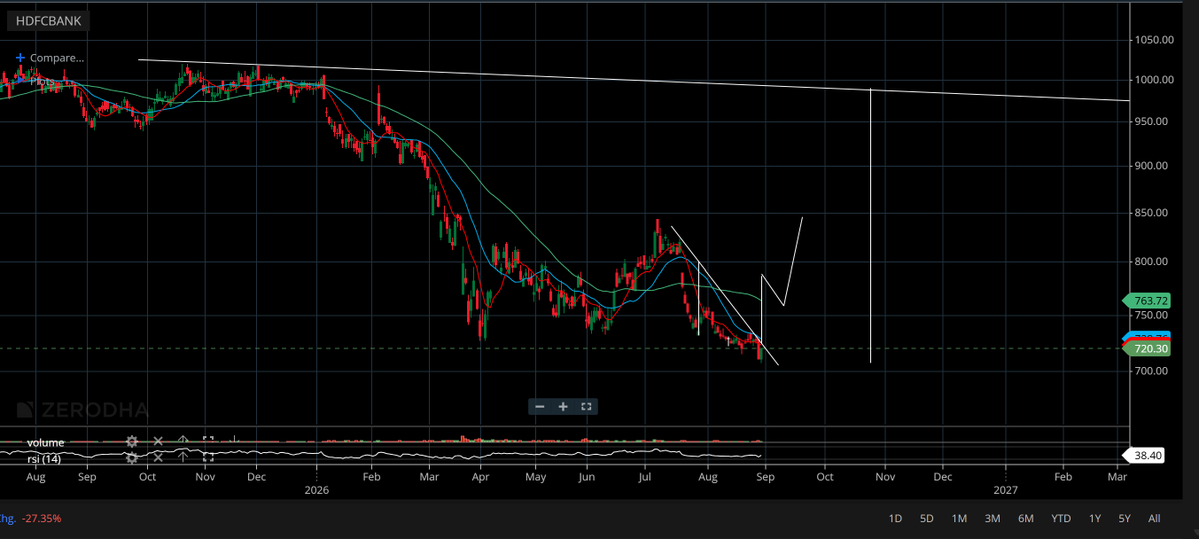Toggle full-screen chart view icon
The image size is (1199, 539).
587,407
